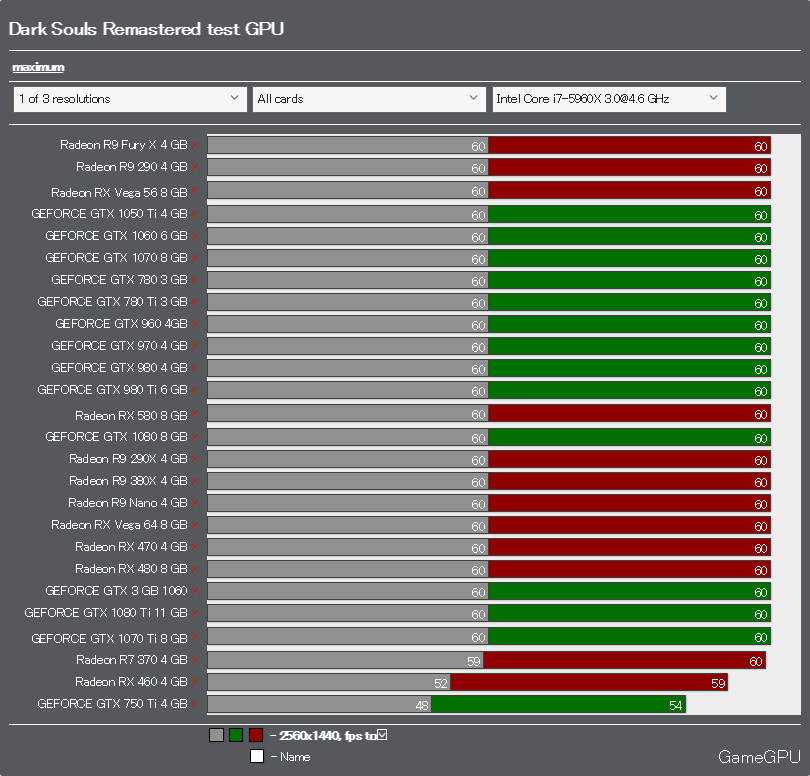
Task: Open the '1 of 3 resolutions' dropdown
Action: coord(130,99)
